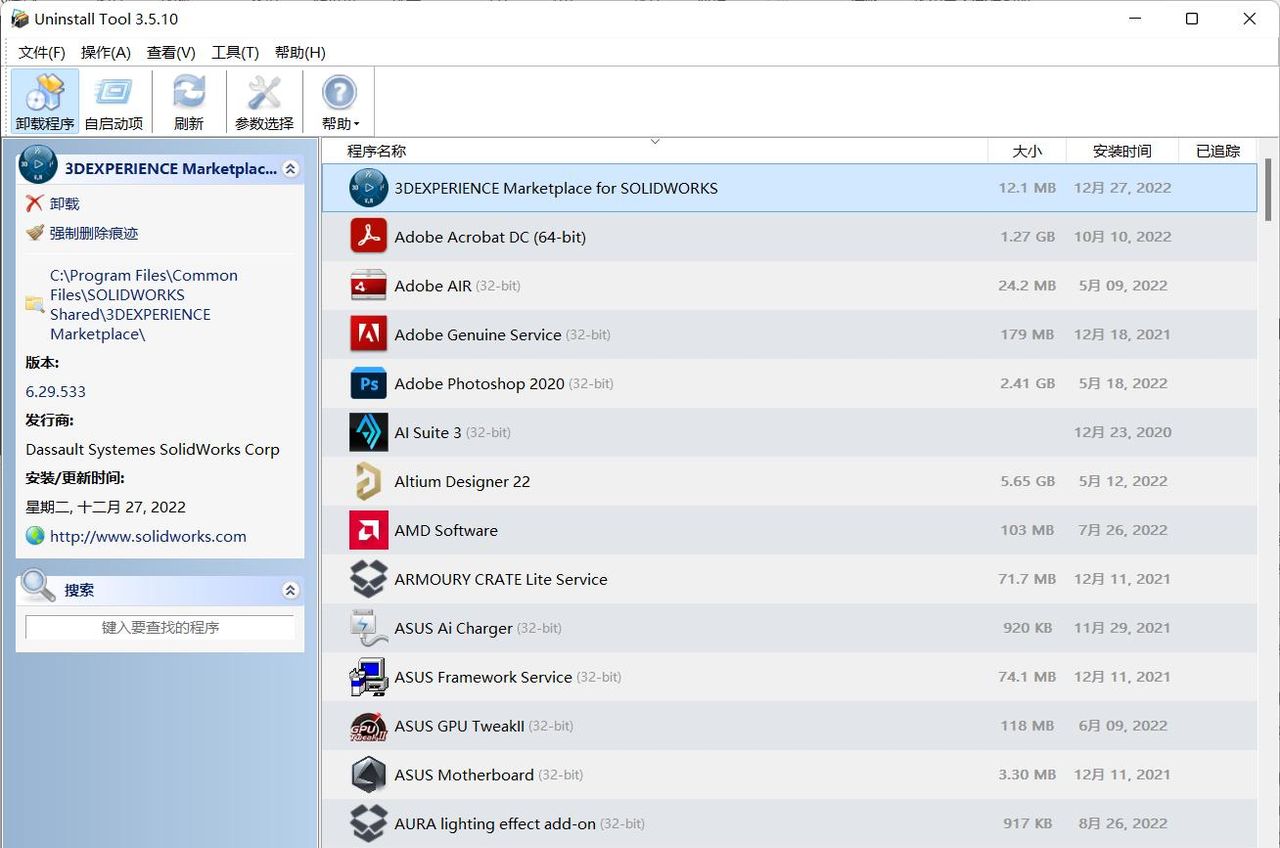Click 强制删除痕迹 force removal link

click(94, 232)
